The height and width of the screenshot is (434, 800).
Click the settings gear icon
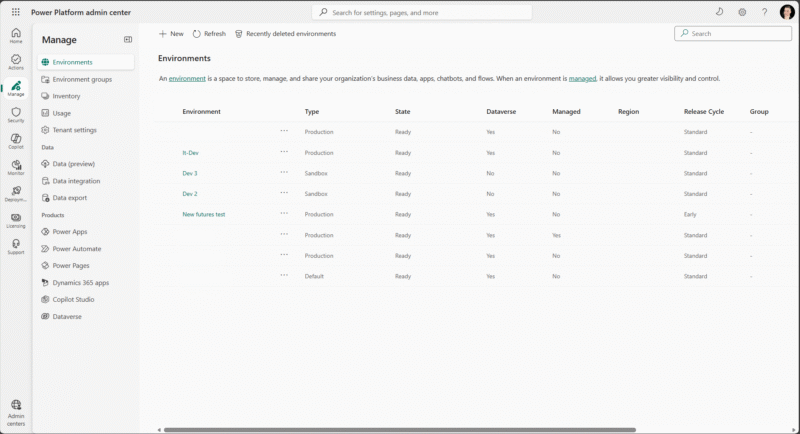pyautogui.click(x=742, y=12)
